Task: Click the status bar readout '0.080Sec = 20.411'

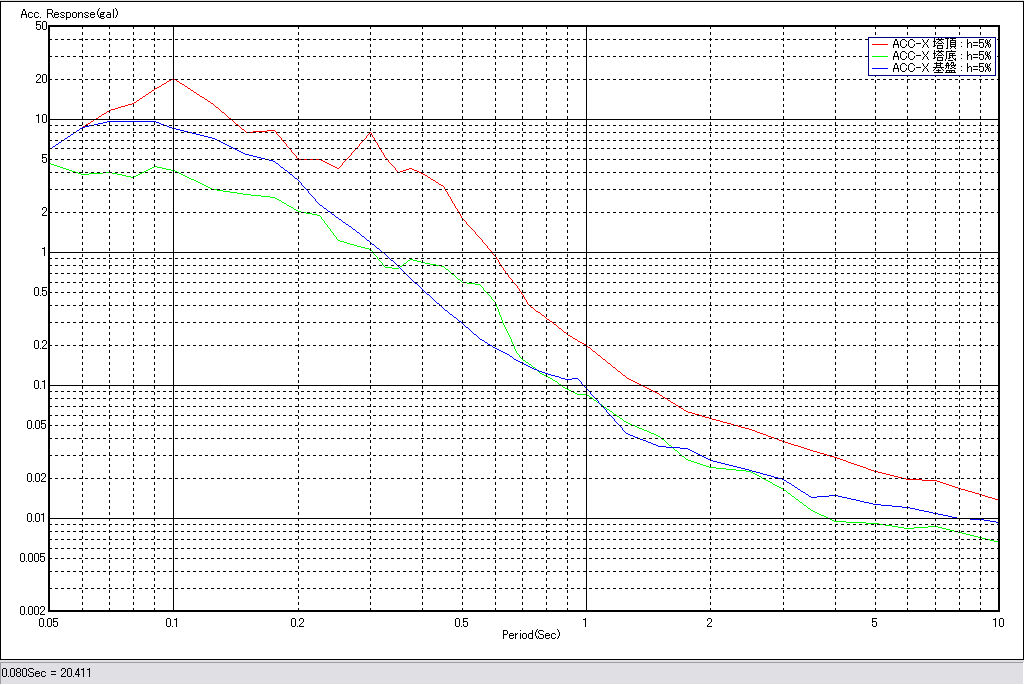Action: [x=47, y=673]
